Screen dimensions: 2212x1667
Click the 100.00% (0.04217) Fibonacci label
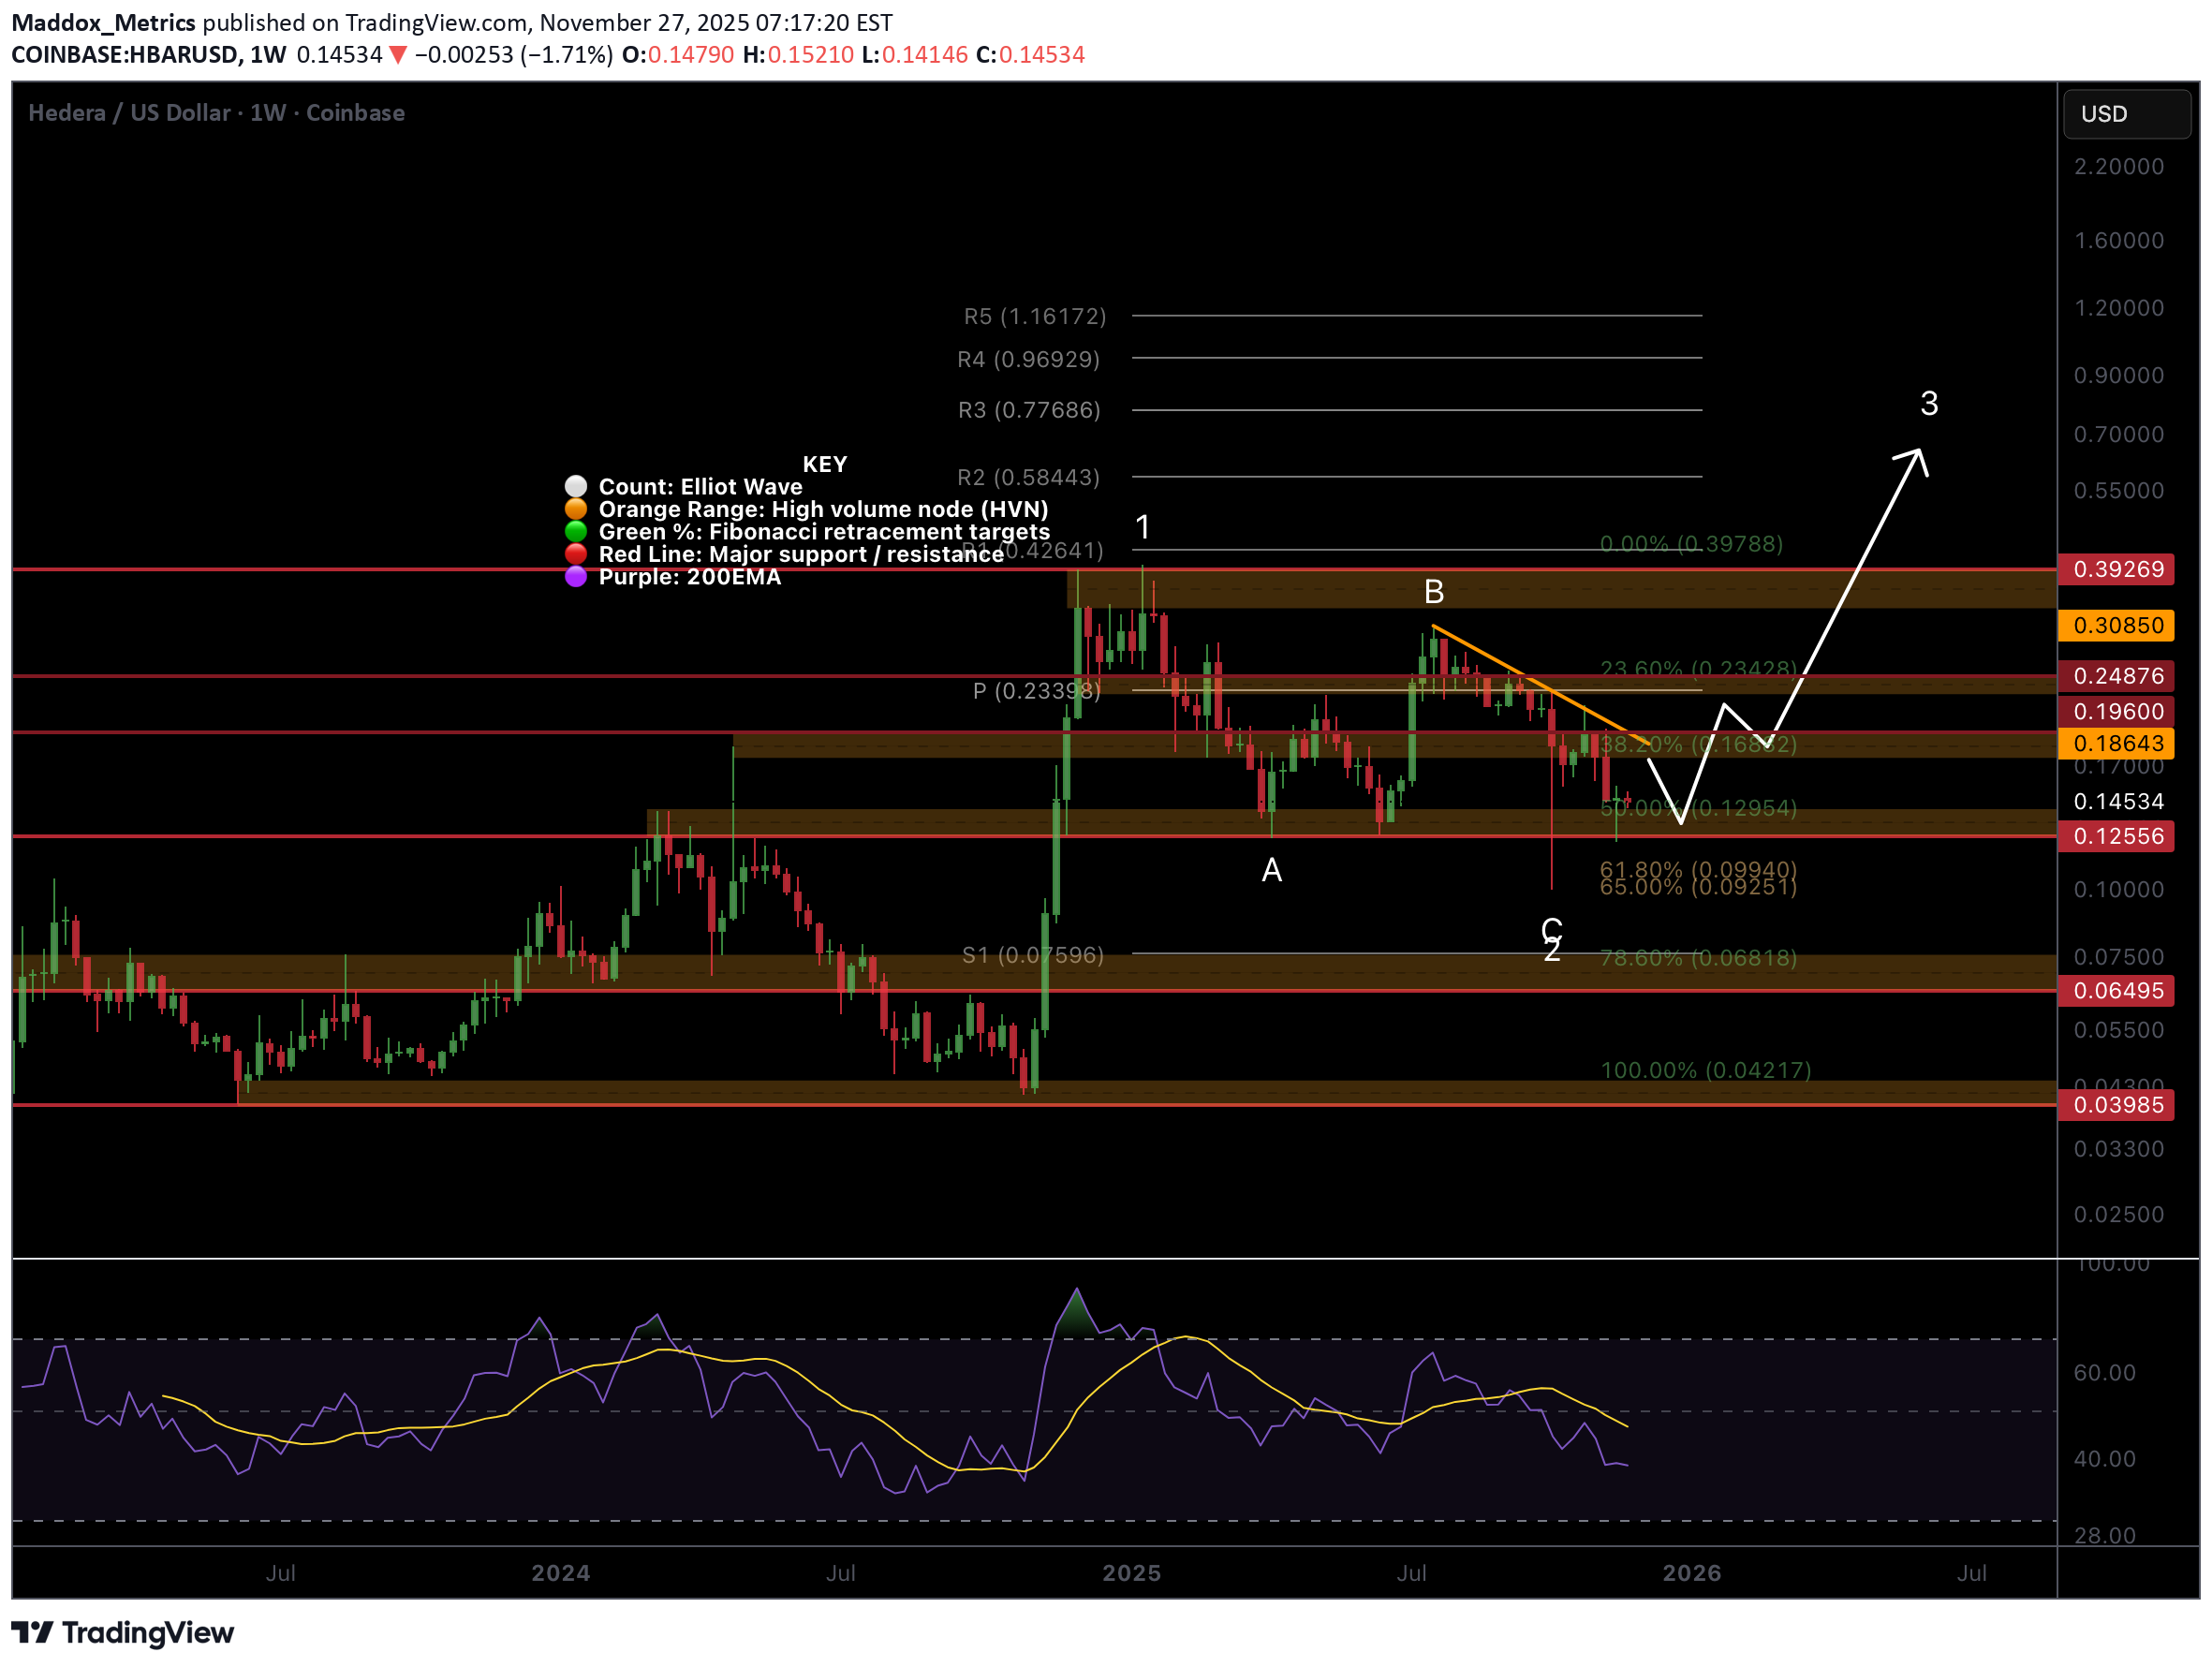(1705, 1071)
